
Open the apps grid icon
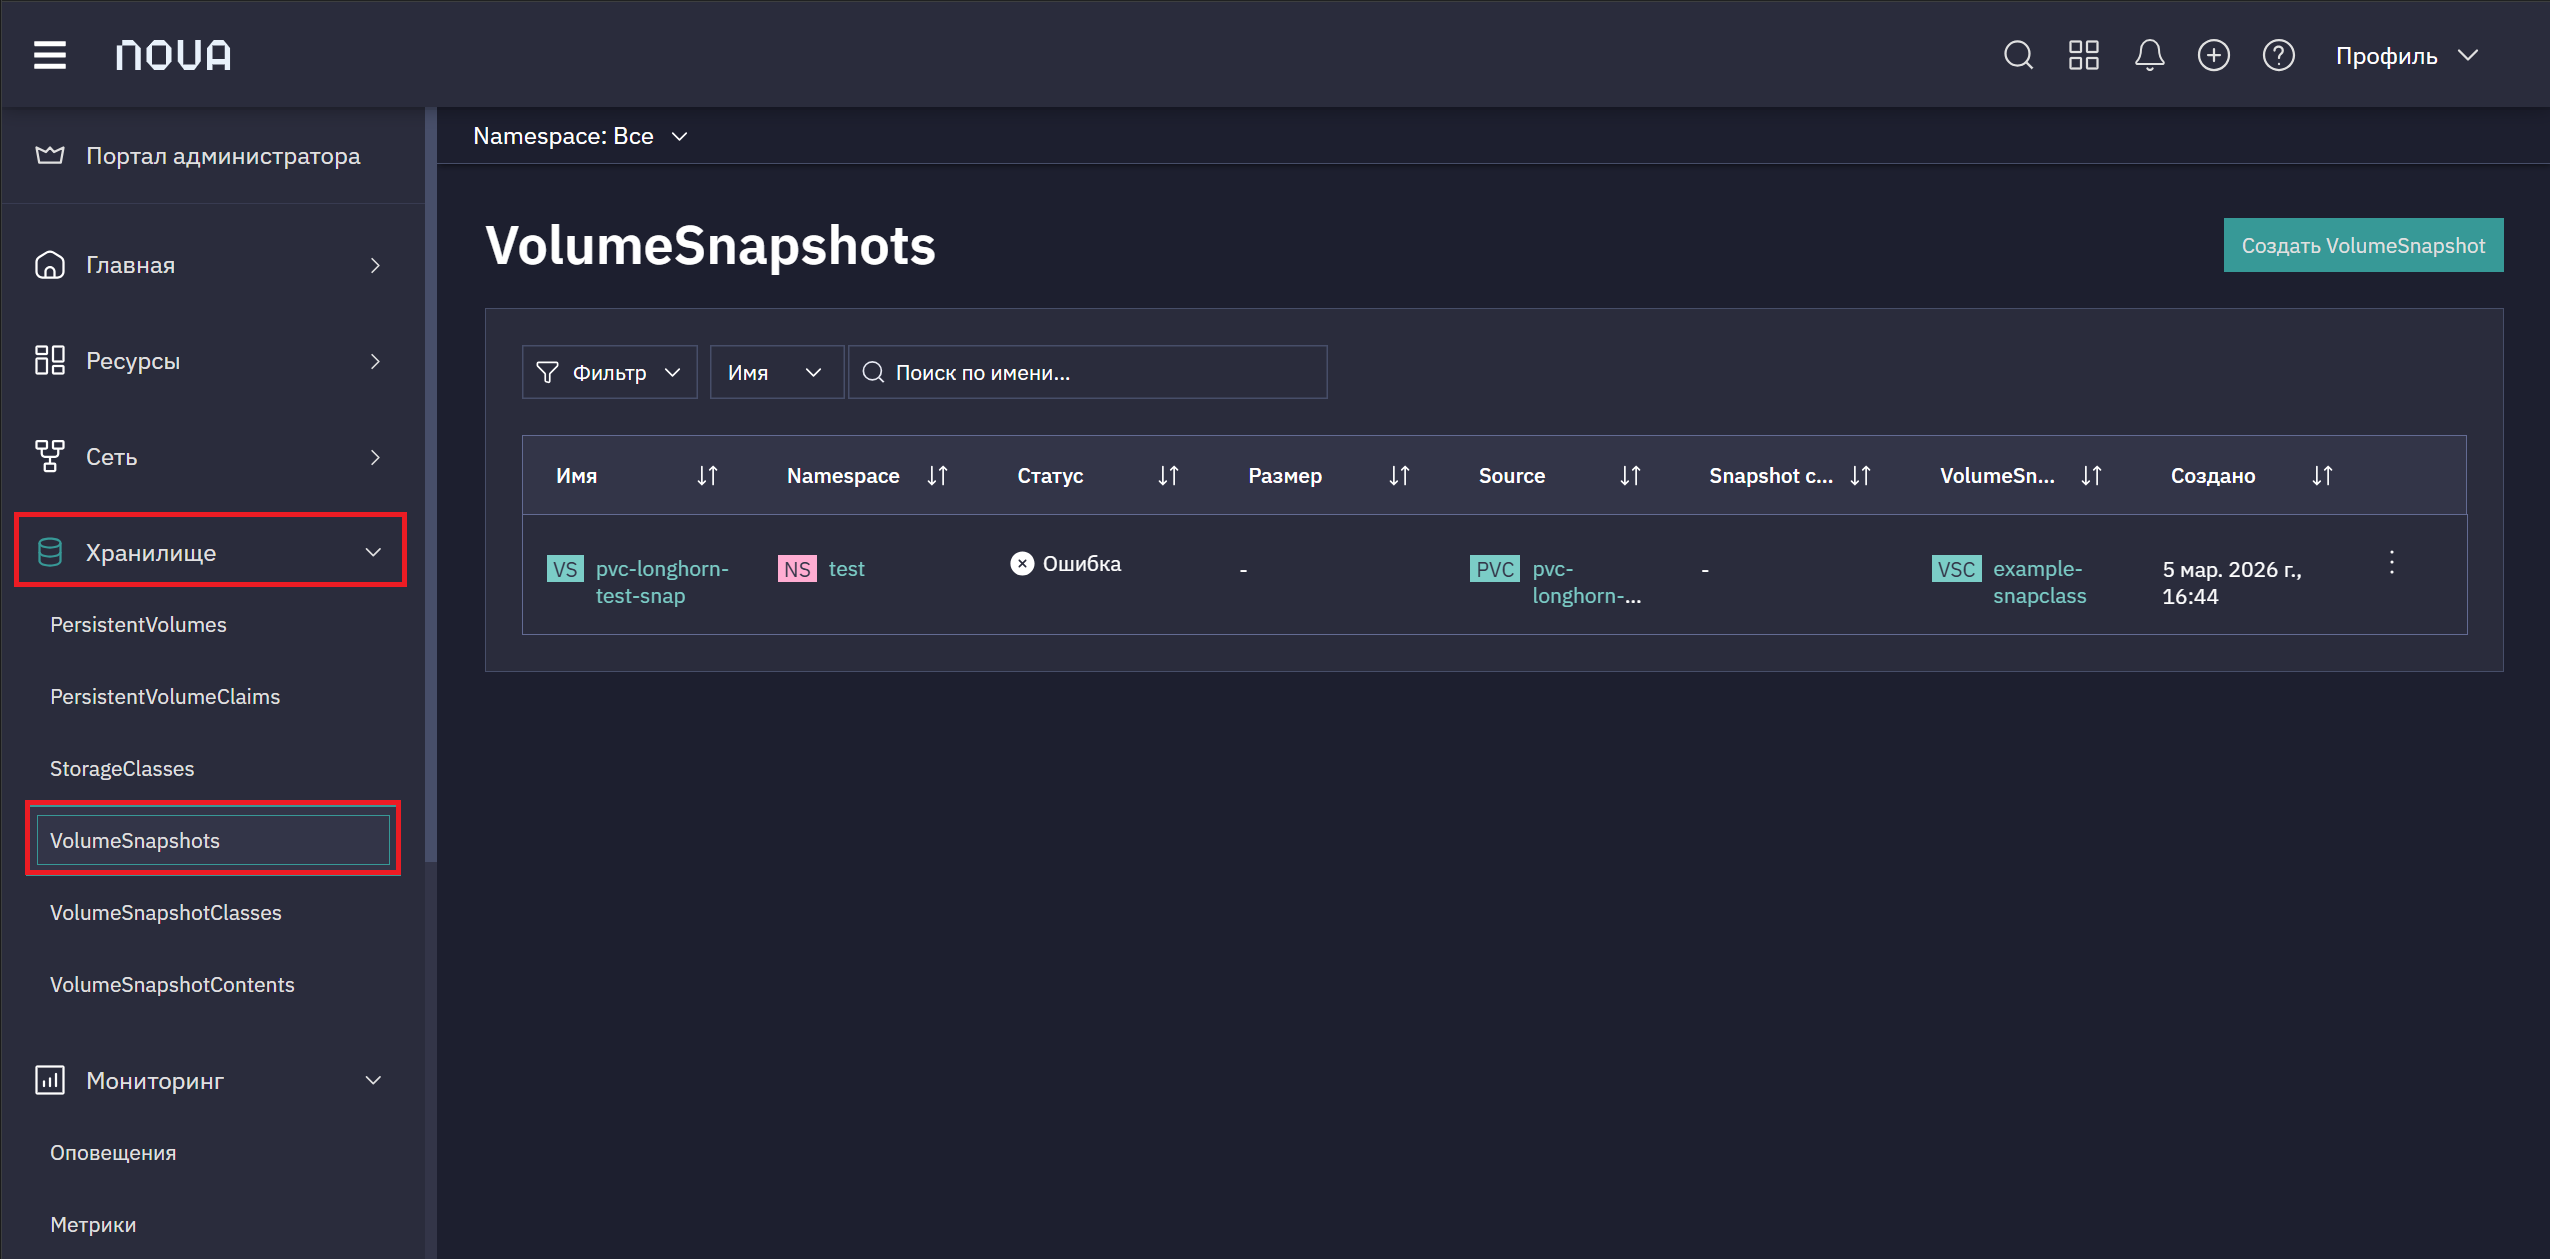tap(2084, 55)
